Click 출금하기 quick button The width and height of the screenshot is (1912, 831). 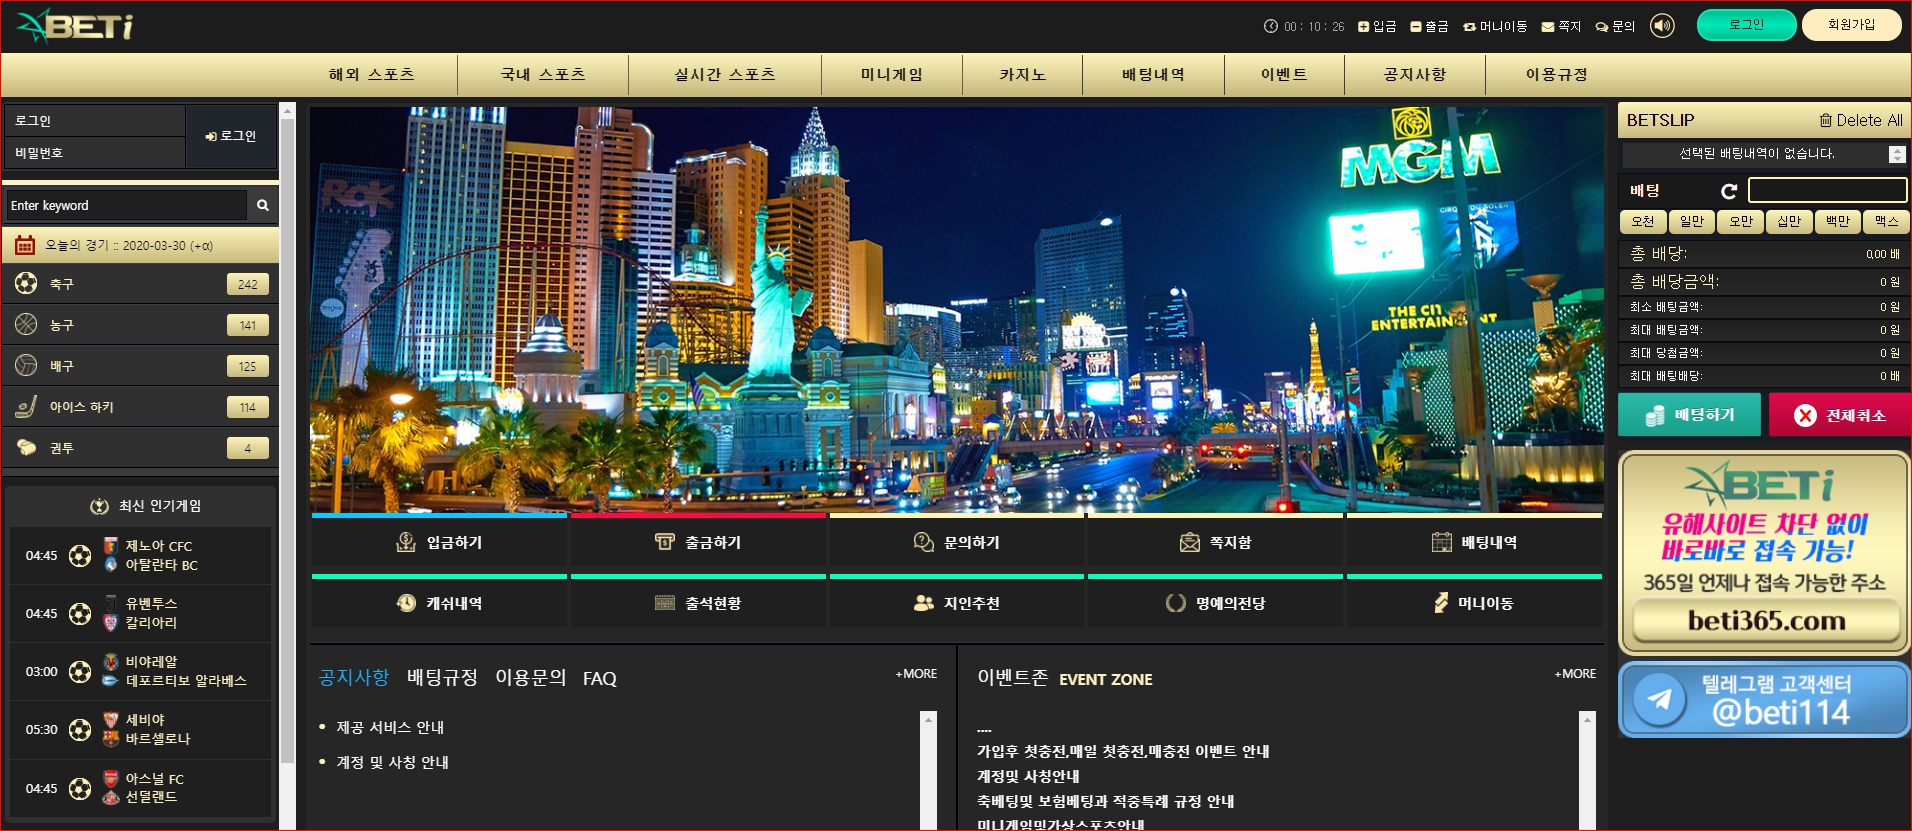pos(698,541)
